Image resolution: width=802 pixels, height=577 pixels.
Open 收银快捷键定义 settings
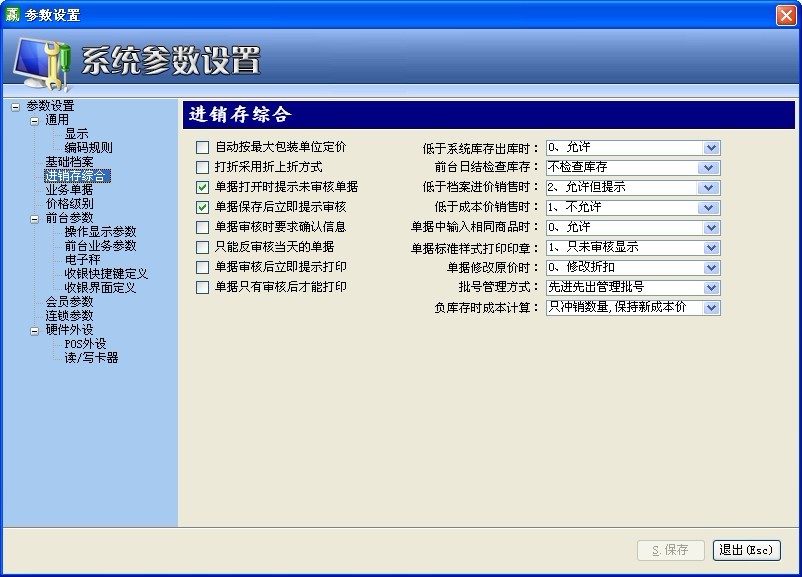click(x=106, y=274)
